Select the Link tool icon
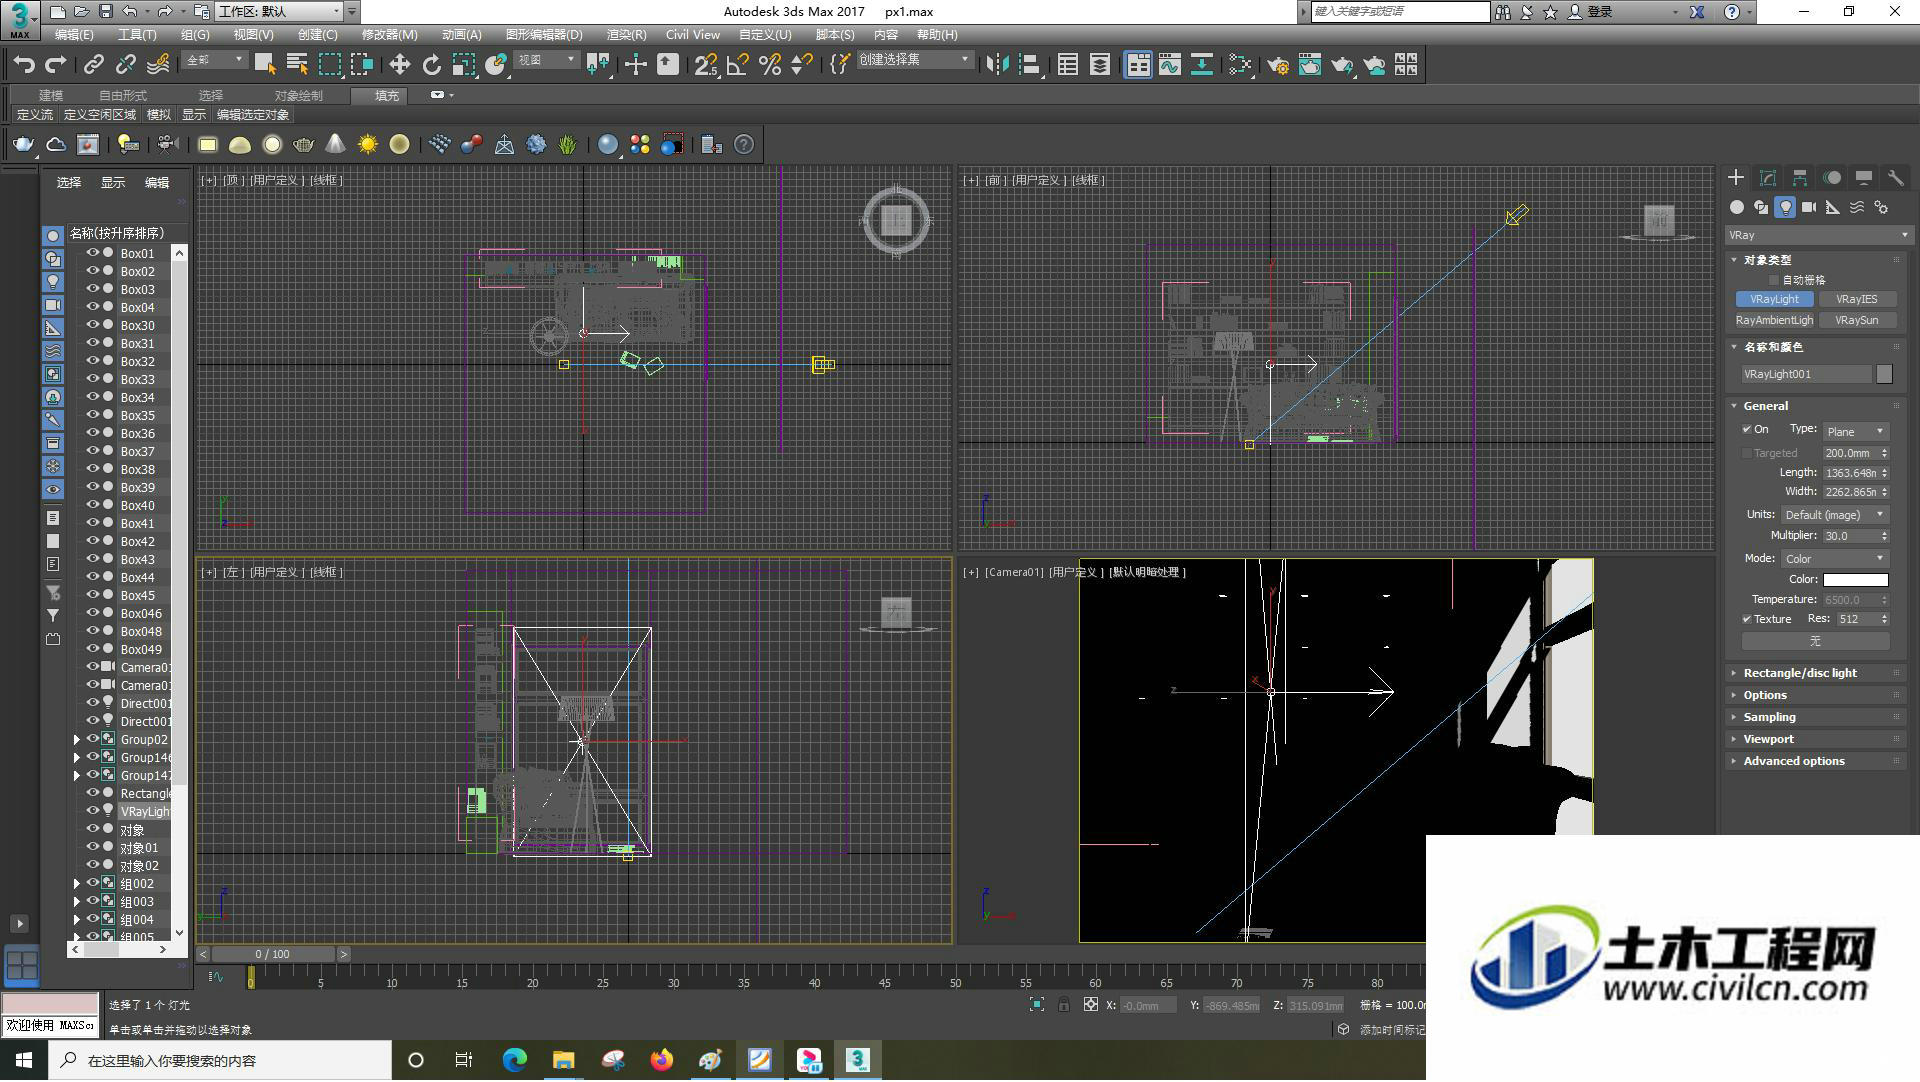 [x=94, y=65]
